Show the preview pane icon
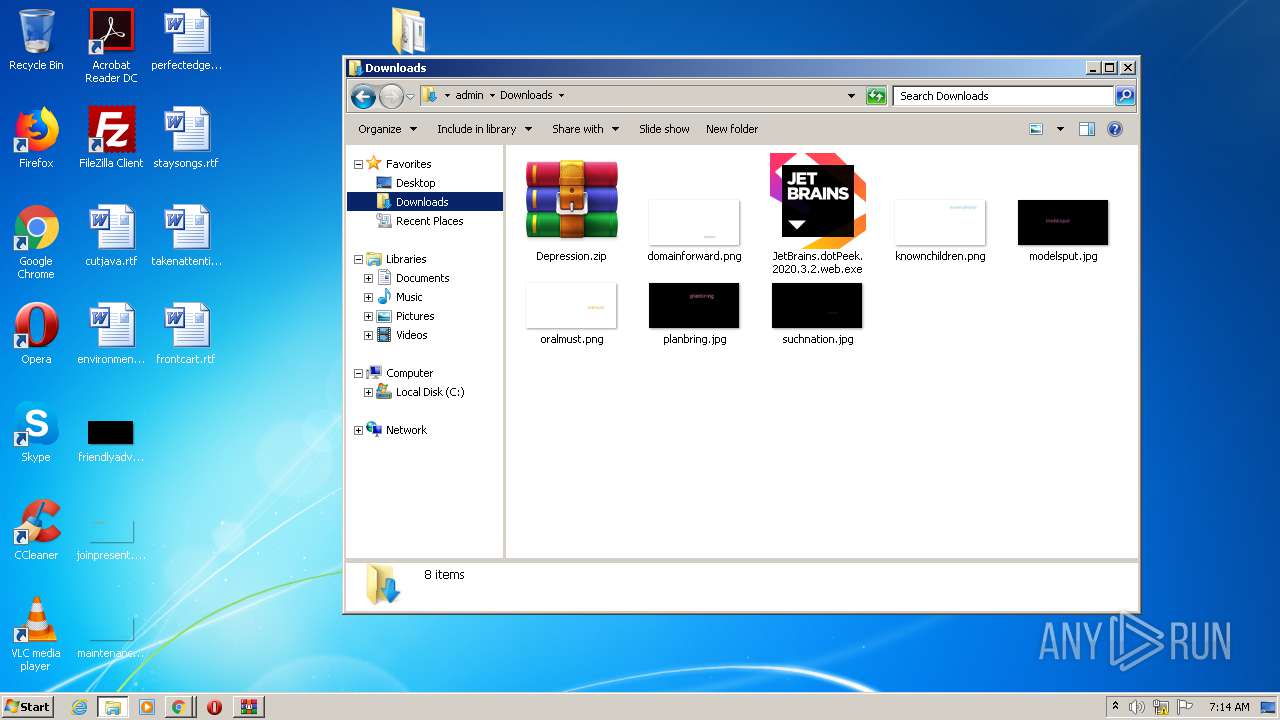This screenshot has width=1280, height=720. (x=1087, y=129)
